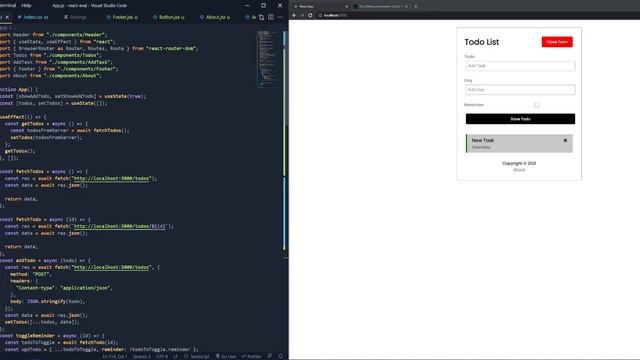
Task: Click JavaScript language mode in status bar
Action: click(x=196, y=356)
